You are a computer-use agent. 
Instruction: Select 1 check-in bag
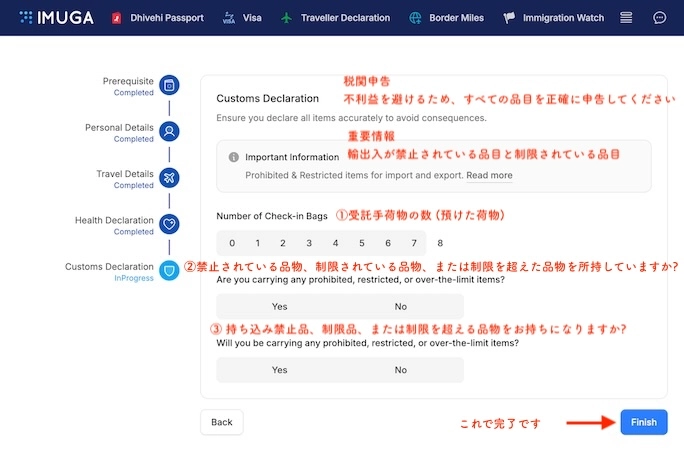pyautogui.click(x=258, y=243)
